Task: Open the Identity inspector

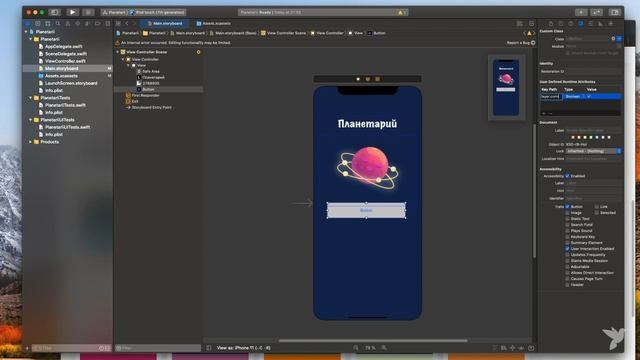Action: pos(581,24)
